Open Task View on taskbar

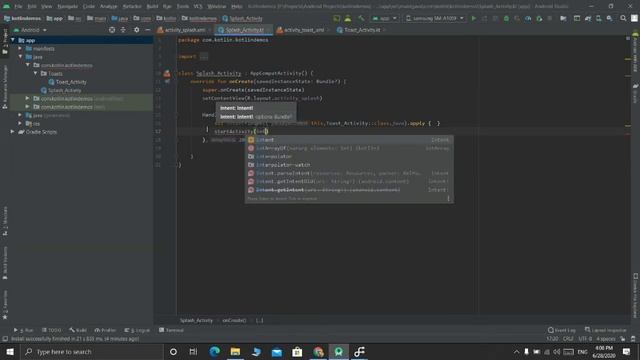tap(193, 351)
